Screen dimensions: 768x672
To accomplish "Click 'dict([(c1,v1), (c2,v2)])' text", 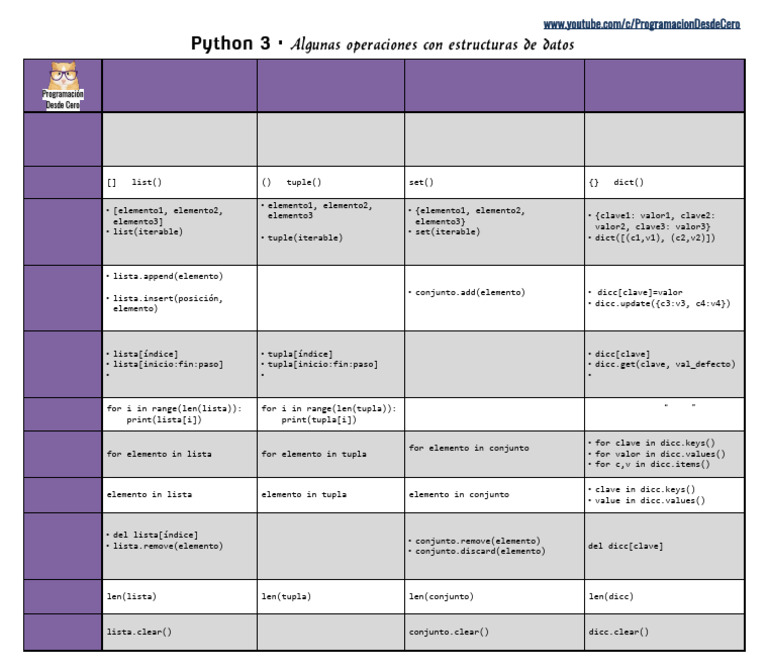I will point(655,238).
